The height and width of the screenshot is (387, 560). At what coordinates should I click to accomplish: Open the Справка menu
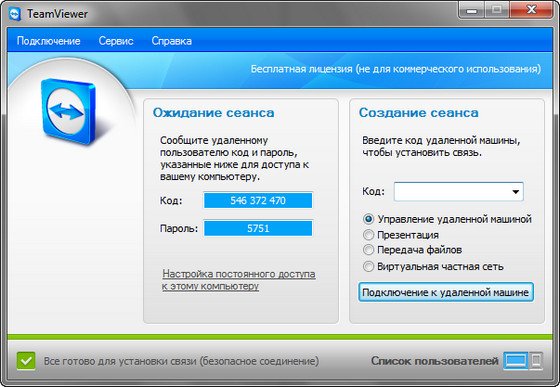[x=171, y=41]
